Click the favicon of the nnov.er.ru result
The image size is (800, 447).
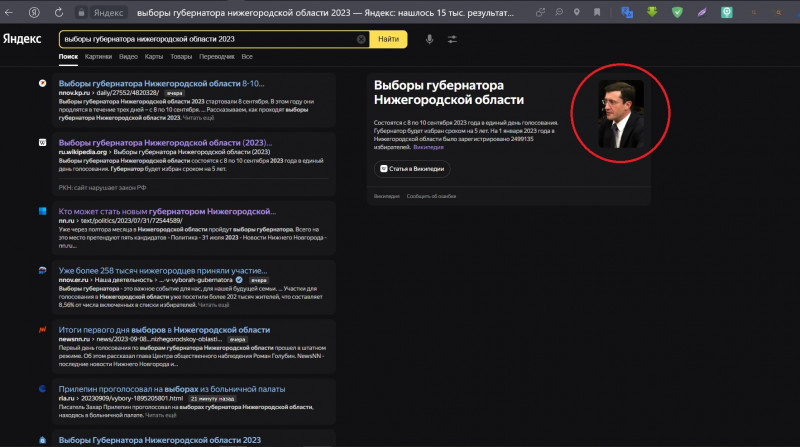point(42,270)
